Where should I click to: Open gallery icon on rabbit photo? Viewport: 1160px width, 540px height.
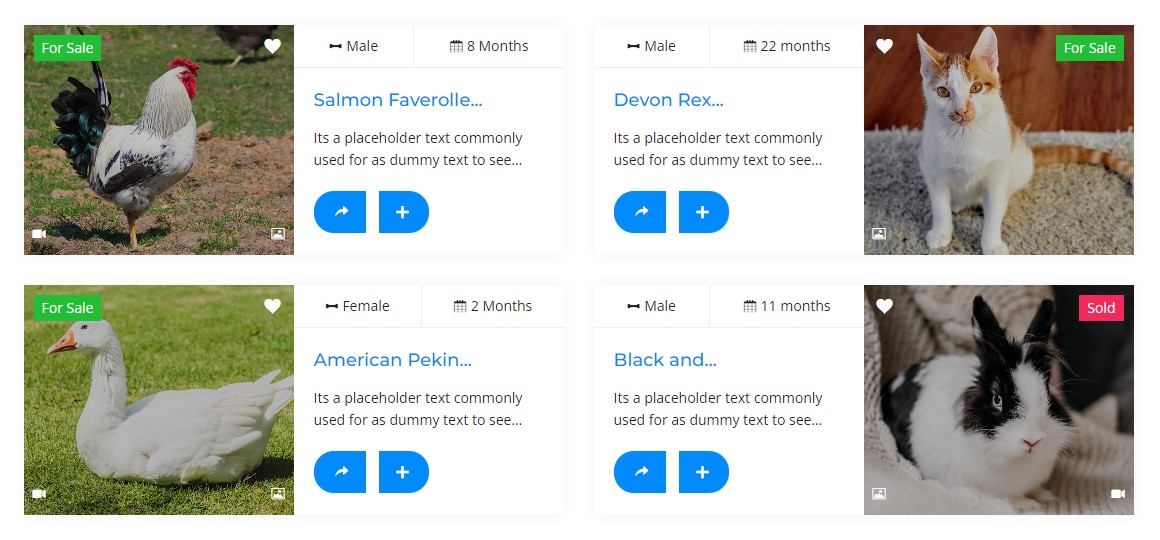tap(879, 494)
